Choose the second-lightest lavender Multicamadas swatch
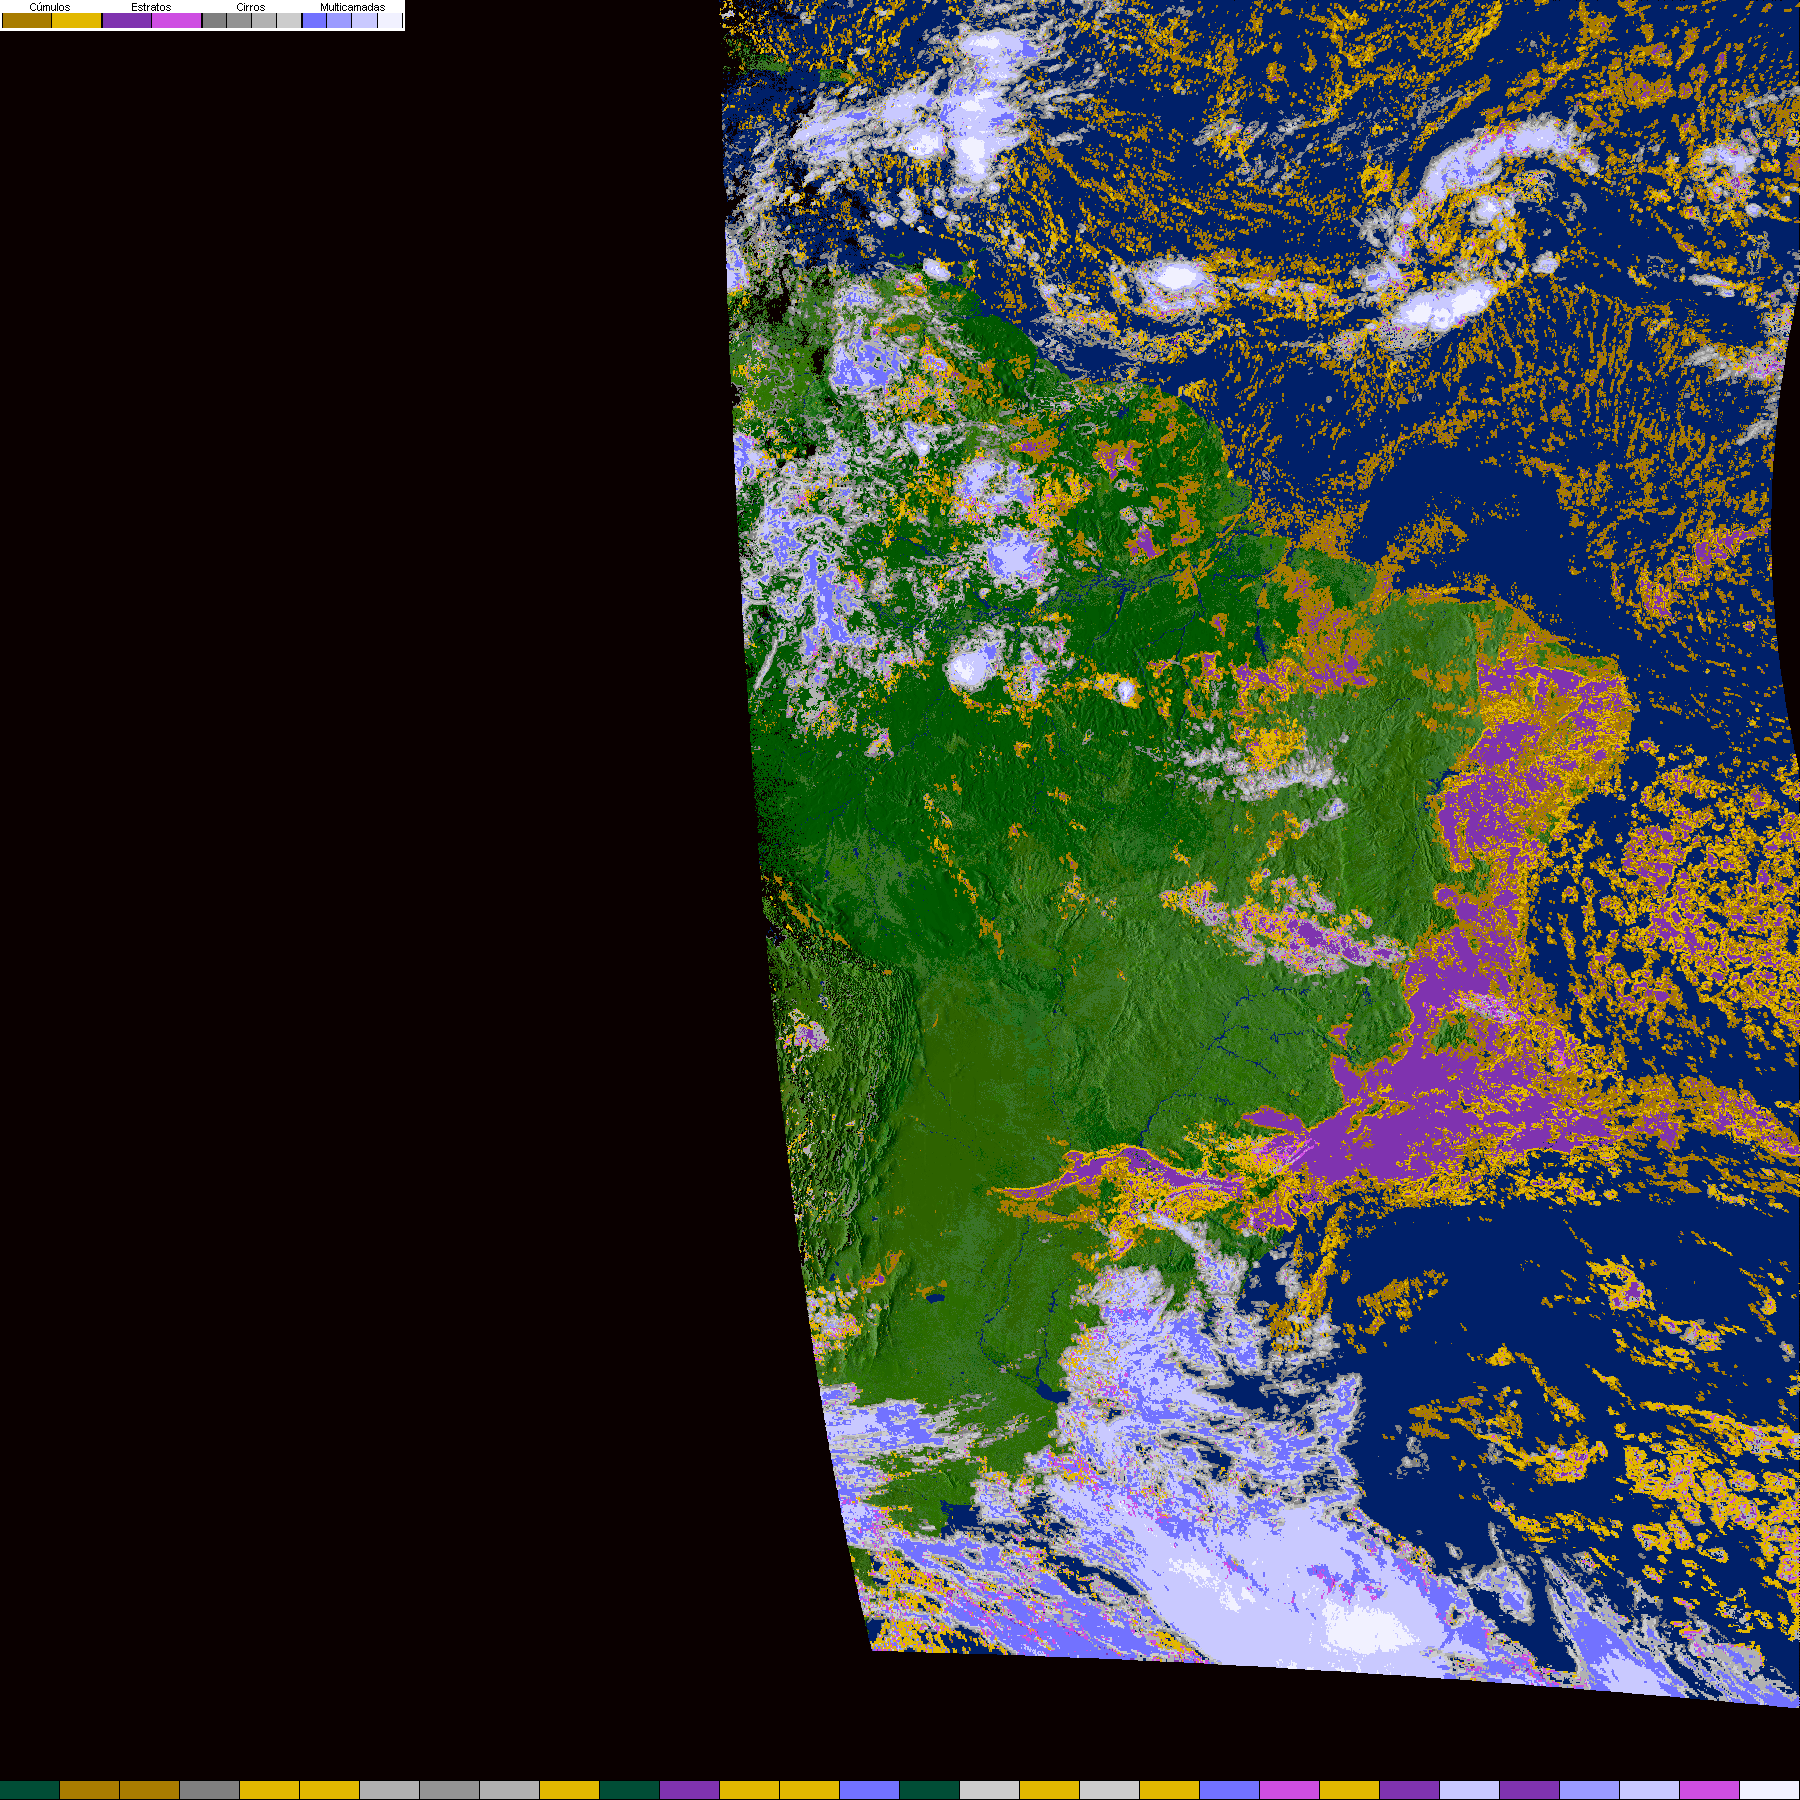The height and width of the screenshot is (1800, 1800). (364, 20)
